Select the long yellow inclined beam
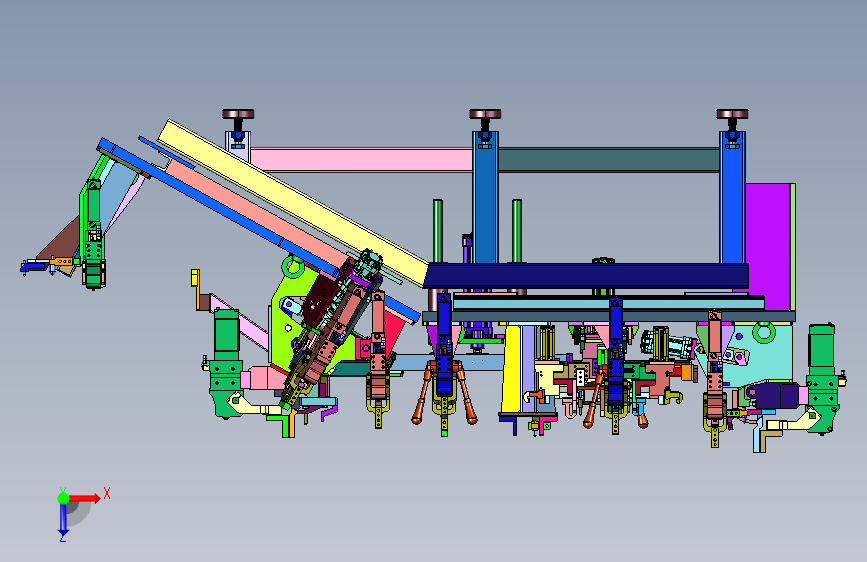Viewport: 867px width, 562px height. pos(293,202)
